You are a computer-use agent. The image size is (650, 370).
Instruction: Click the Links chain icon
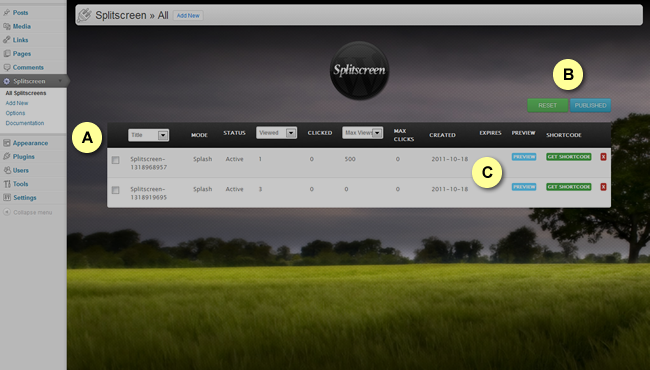[x=7, y=40]
